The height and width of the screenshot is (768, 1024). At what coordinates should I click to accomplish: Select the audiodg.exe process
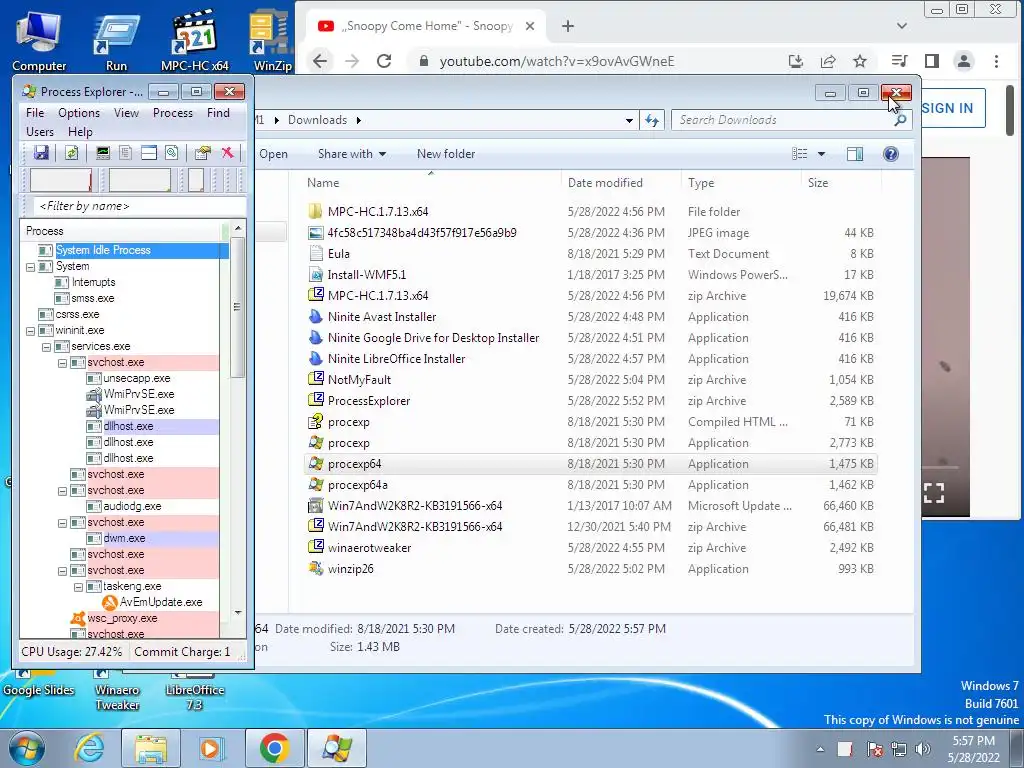(132, 506)
